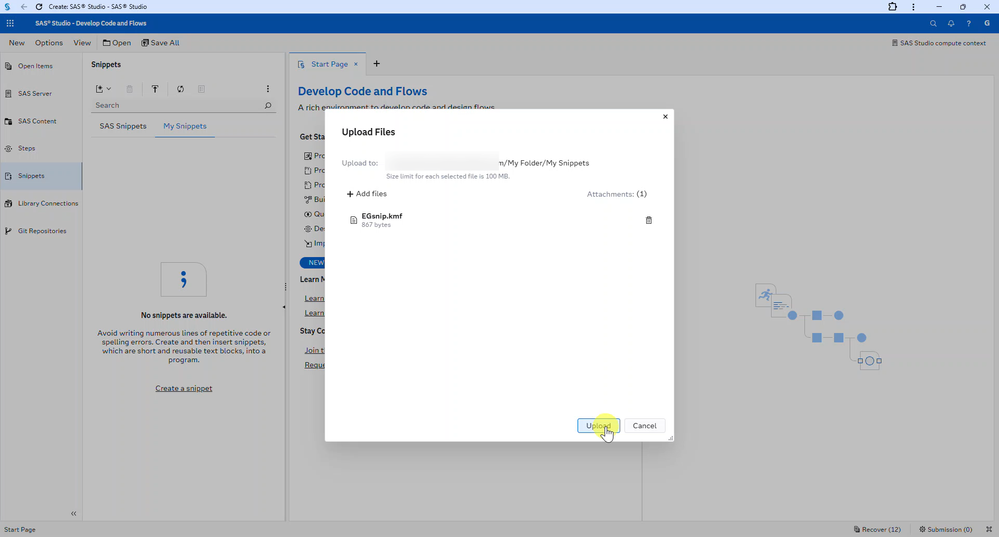Open browser extensions icon
The height and width of the screenshot is (537, 999).
[x=893, y=6]
